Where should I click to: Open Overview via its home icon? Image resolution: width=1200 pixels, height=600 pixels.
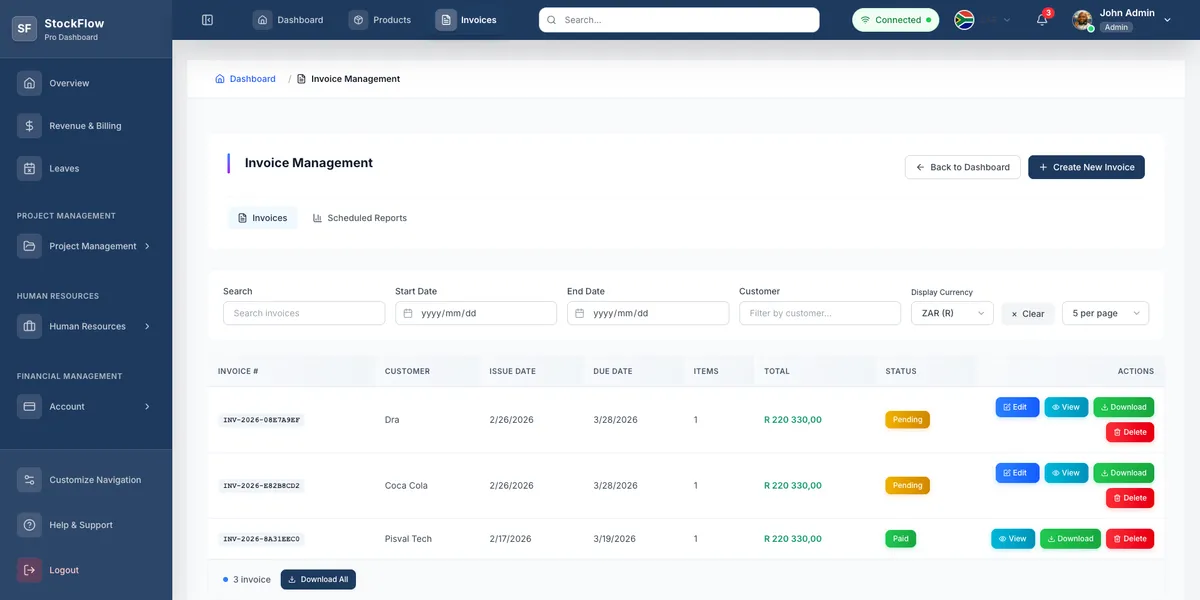coord(30,83)
